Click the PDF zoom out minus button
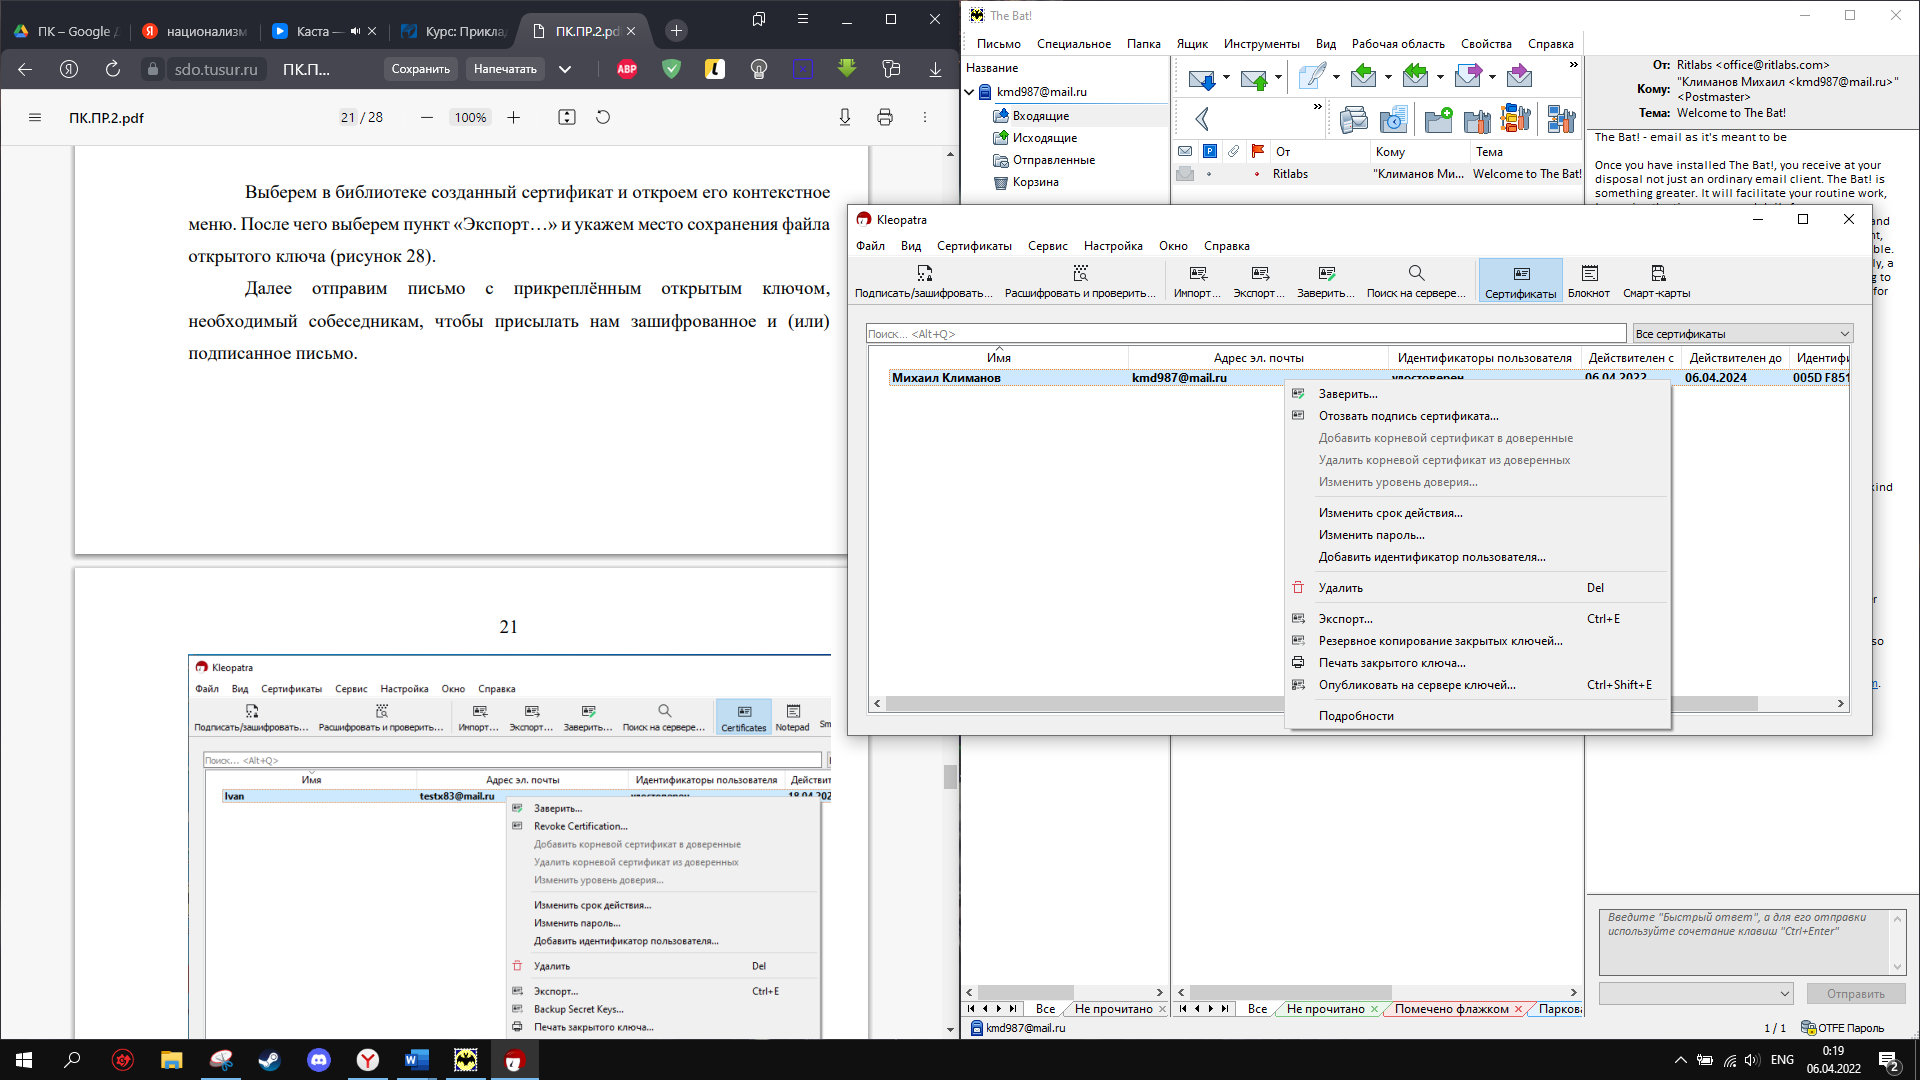 click(x=427, y=117)
